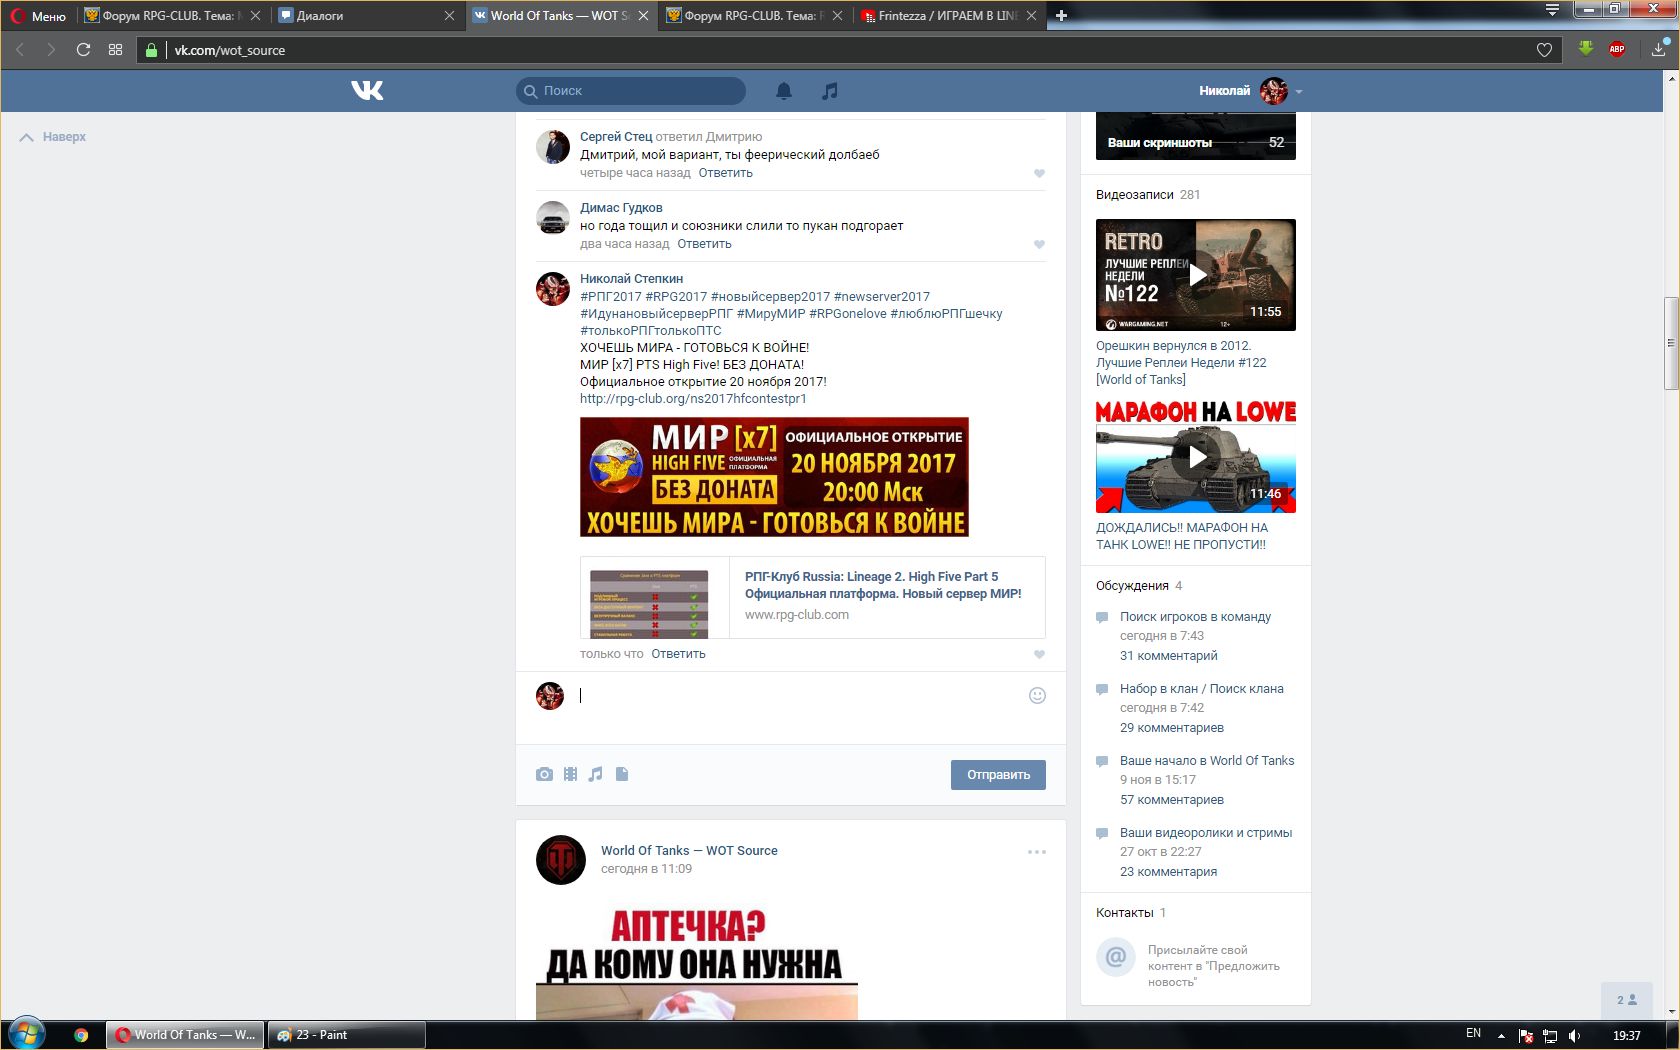Viewport: 1680px width, 1050px height.
Task: Close the Диалоги tab
Action: pos(449,15)
